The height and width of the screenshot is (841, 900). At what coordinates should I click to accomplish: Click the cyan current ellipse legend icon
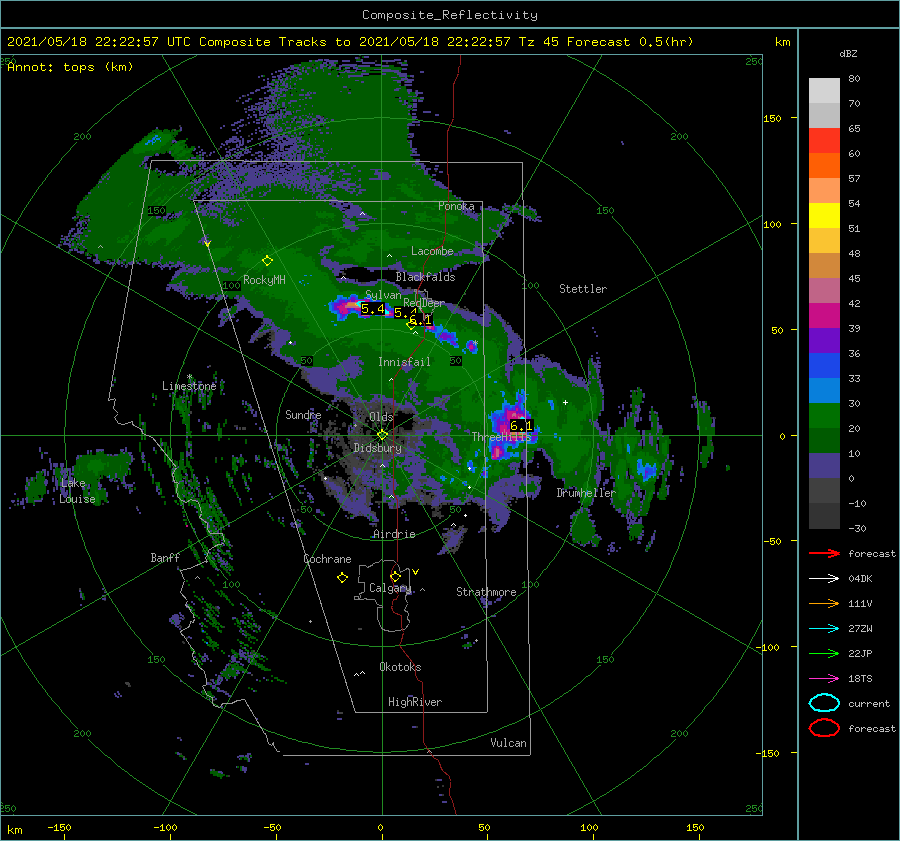pos(824,703)
